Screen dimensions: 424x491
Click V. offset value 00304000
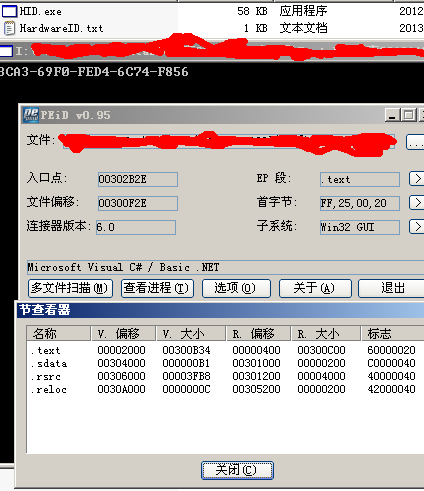121,363
